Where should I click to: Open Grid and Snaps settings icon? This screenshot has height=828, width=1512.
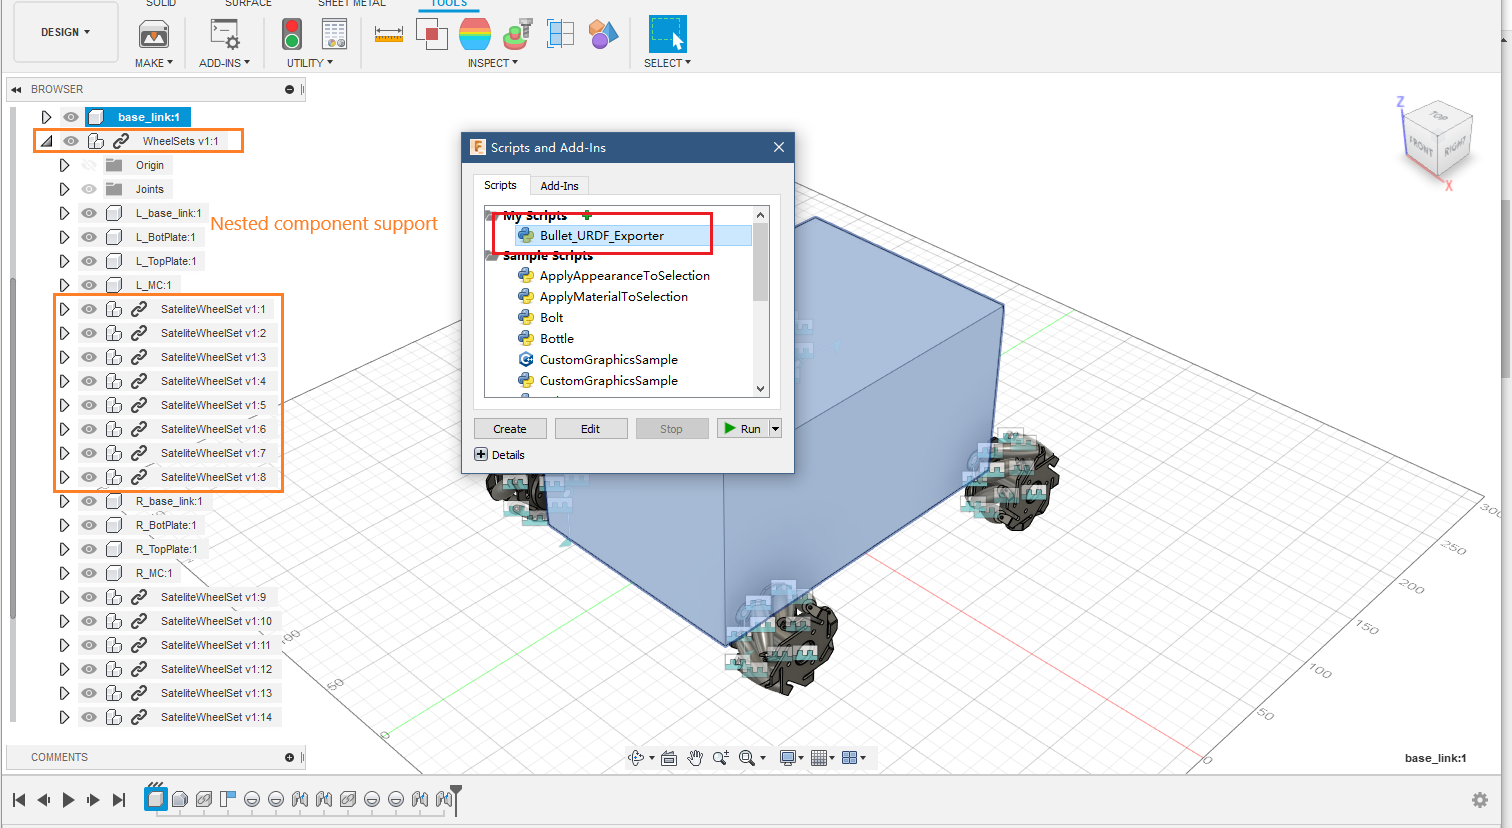point(819,758)
